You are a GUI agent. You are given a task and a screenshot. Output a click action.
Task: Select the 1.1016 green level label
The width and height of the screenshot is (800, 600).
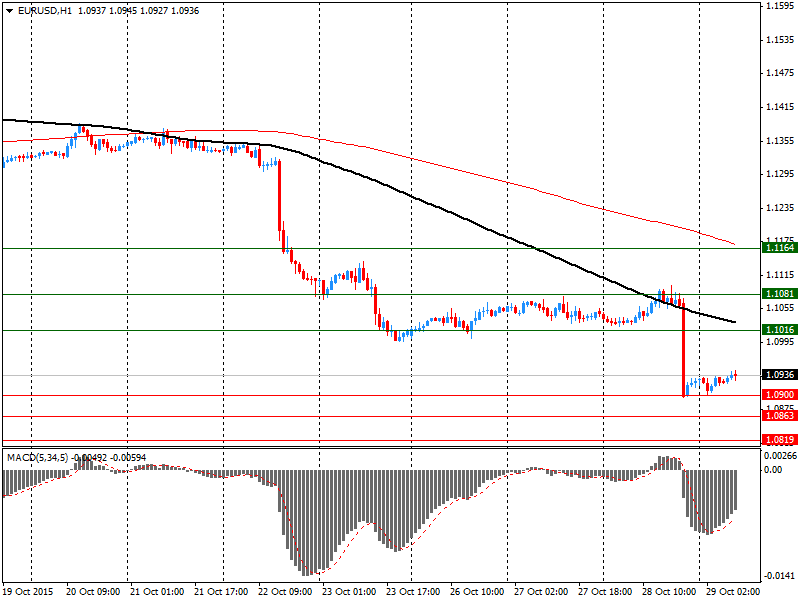(x=780, y=330)
